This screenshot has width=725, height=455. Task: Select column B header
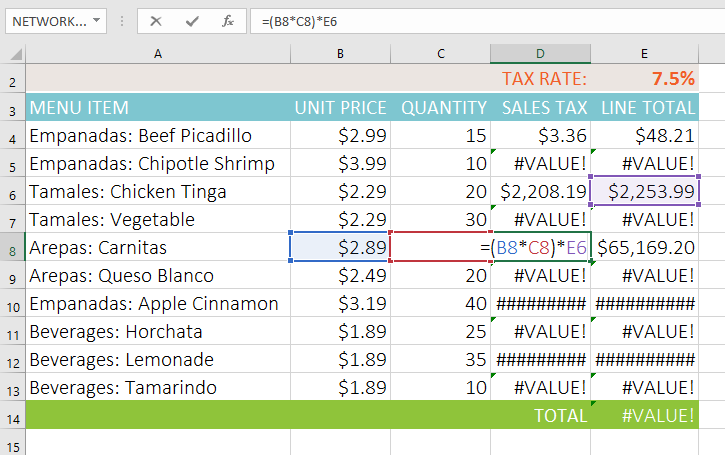pyautogui.click(x=340, y=53)
